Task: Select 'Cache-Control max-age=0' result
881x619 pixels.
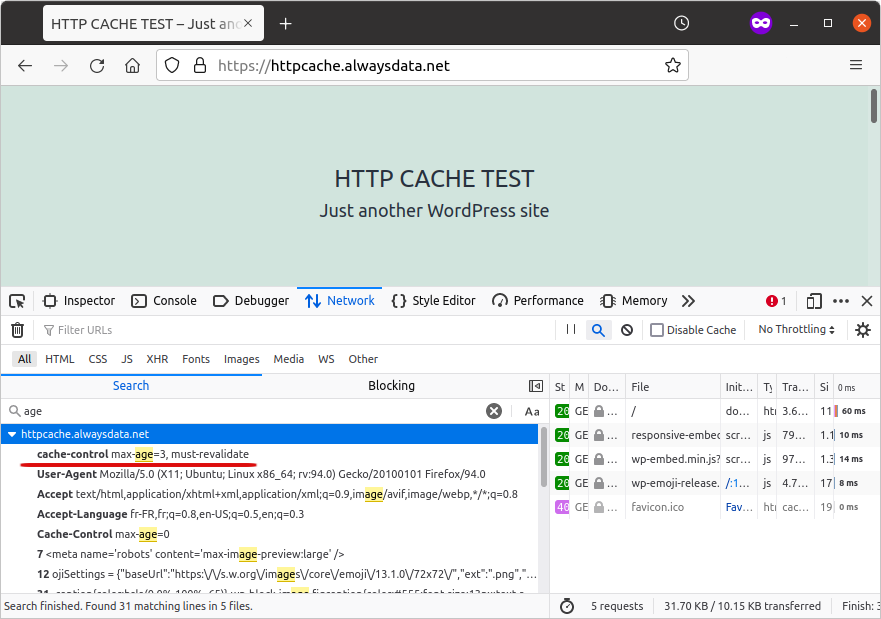Action: click(270, 534)
